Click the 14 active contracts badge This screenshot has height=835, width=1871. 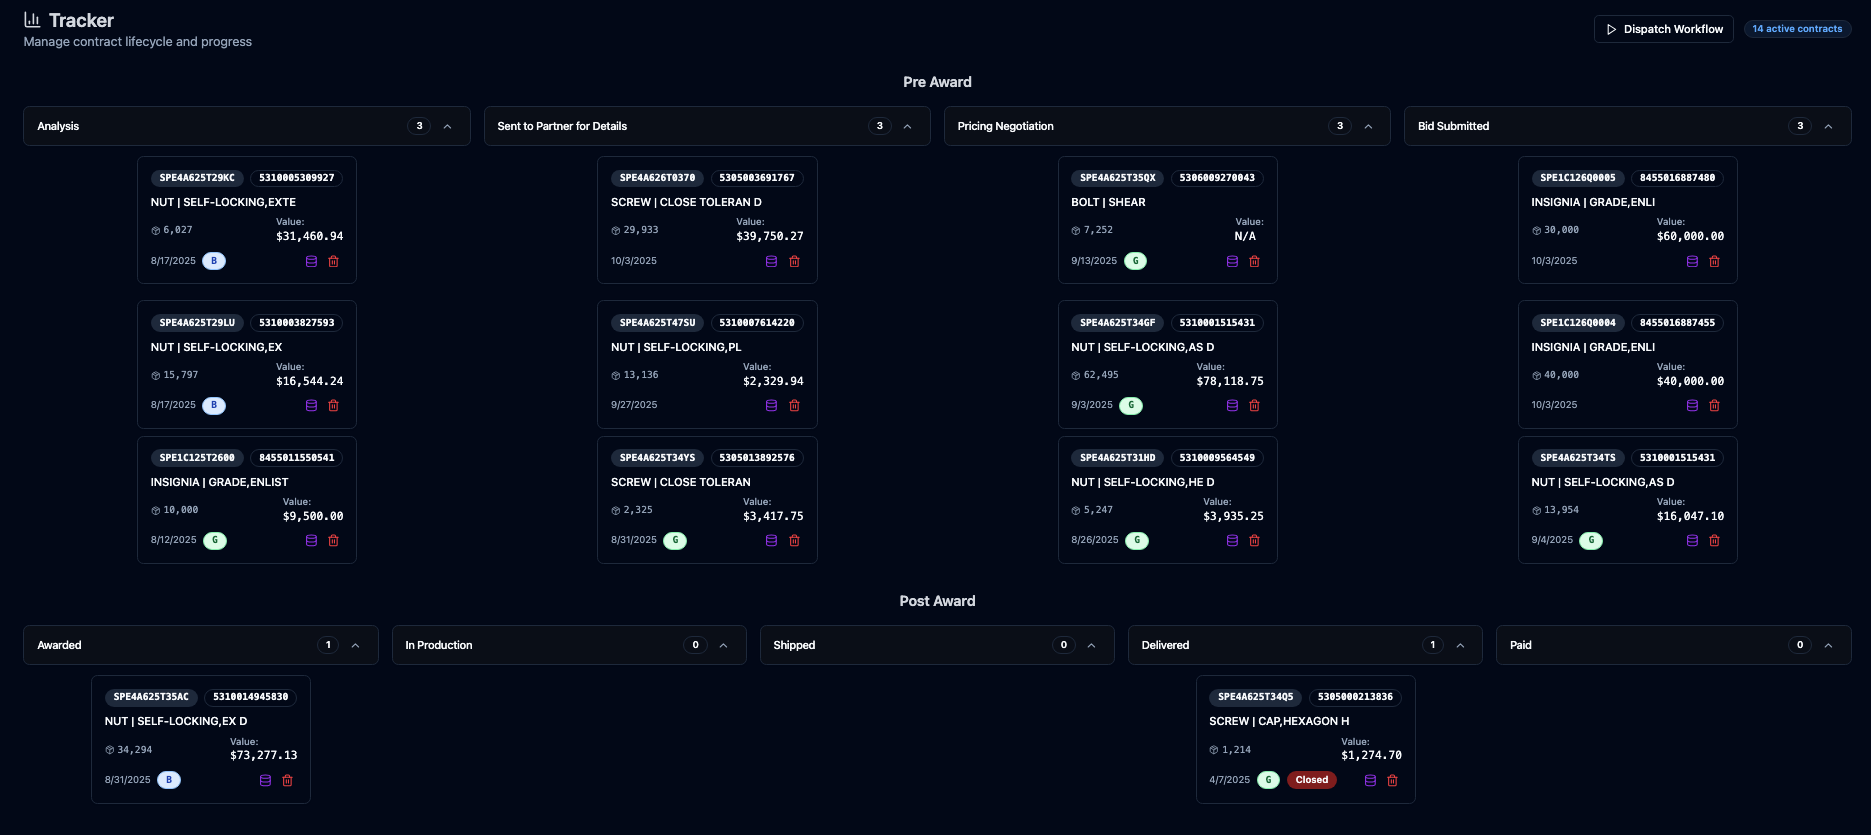point(1797,29)
